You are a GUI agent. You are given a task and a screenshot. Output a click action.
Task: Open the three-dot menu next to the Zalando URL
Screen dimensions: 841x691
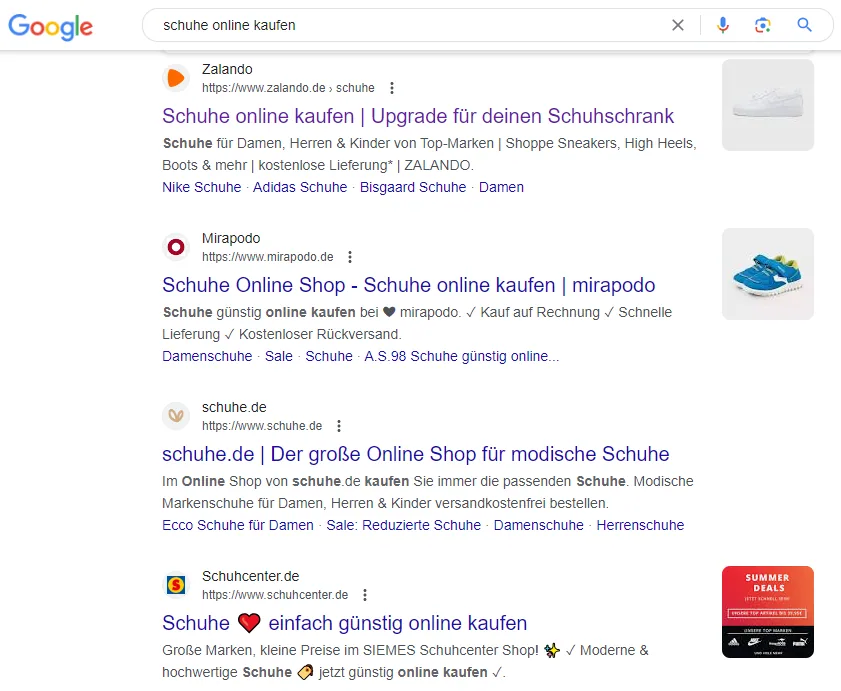(392, 88)
